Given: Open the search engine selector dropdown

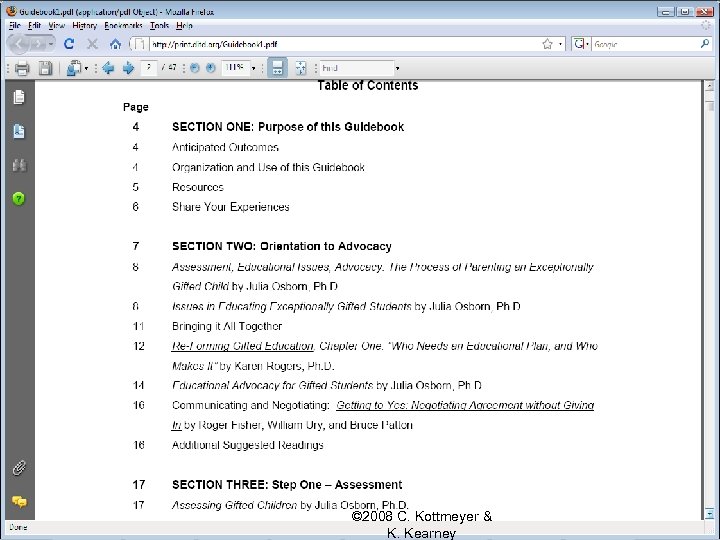Looking at the screenshot, I should [x=581, y=44].
